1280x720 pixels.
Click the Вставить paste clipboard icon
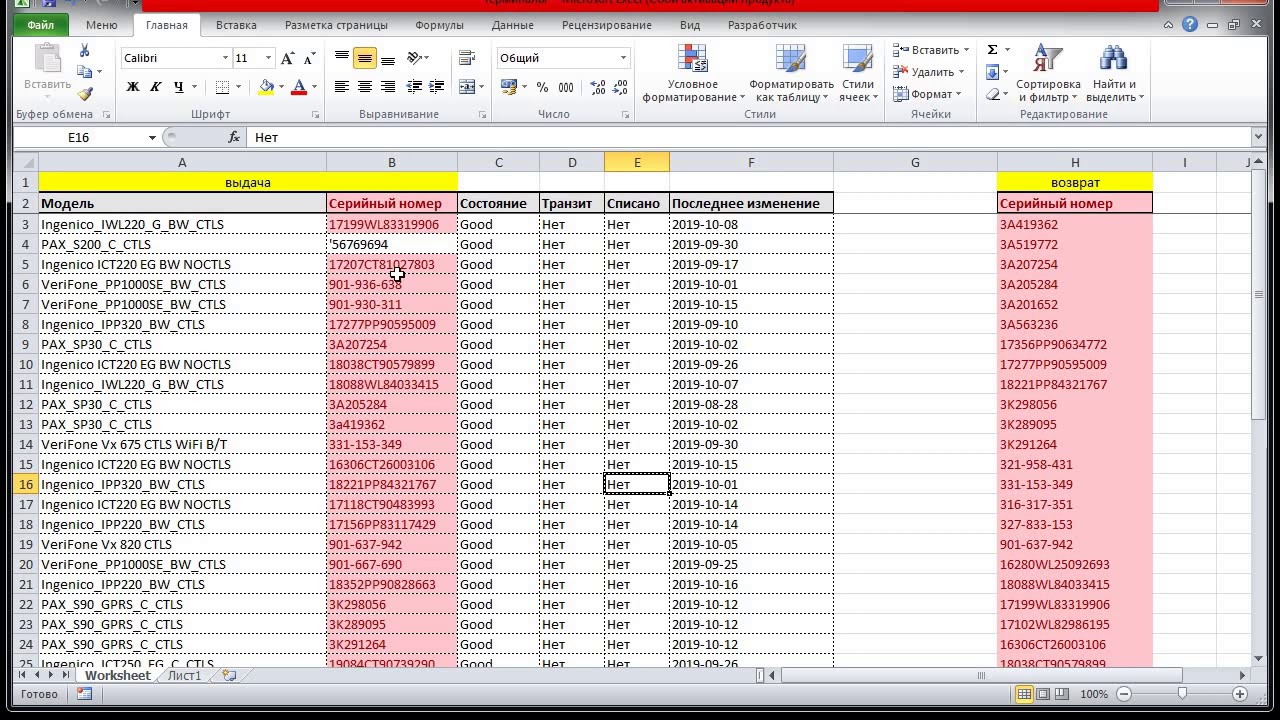click(47, 58)
